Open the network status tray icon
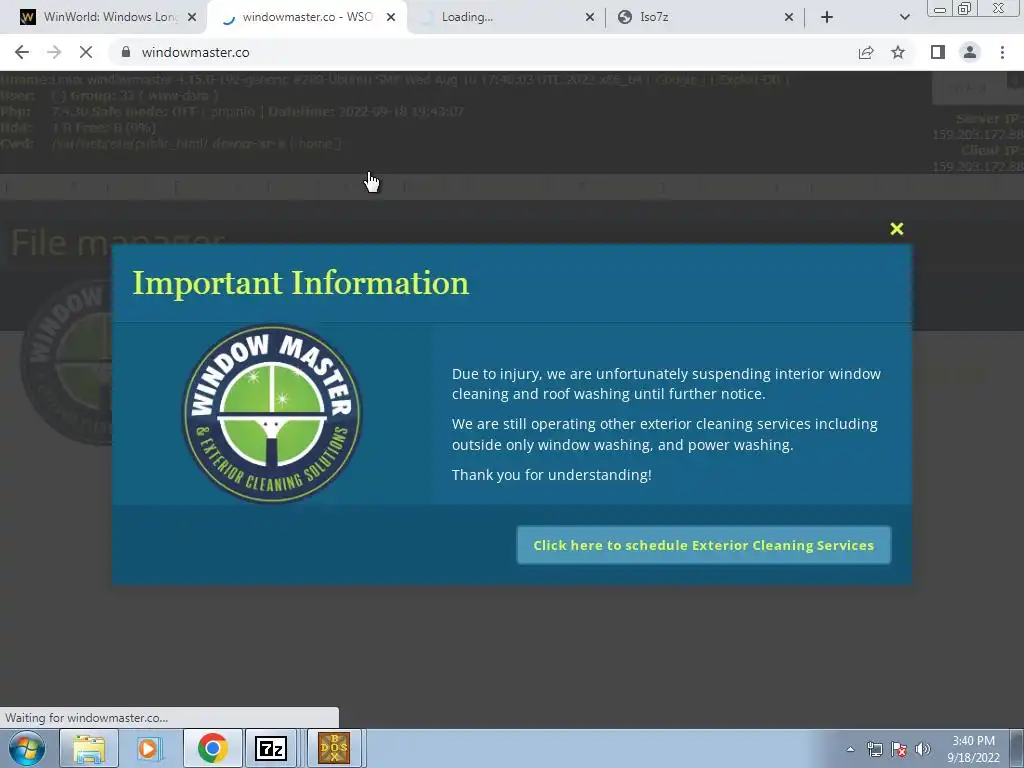Viewport: 1024px width, 768px height. [x=874, y=749]
